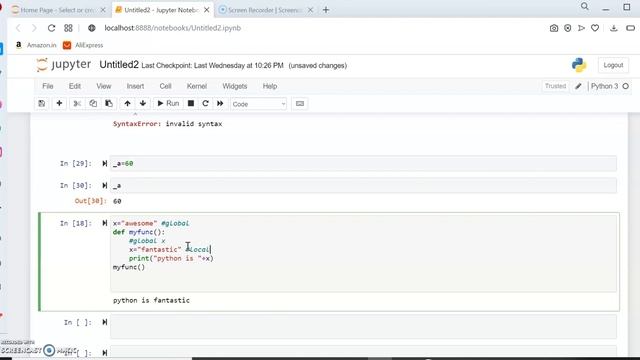Click the address bar showing localhost:8888
The image size is (640, 360).
(x=172, y=28)
